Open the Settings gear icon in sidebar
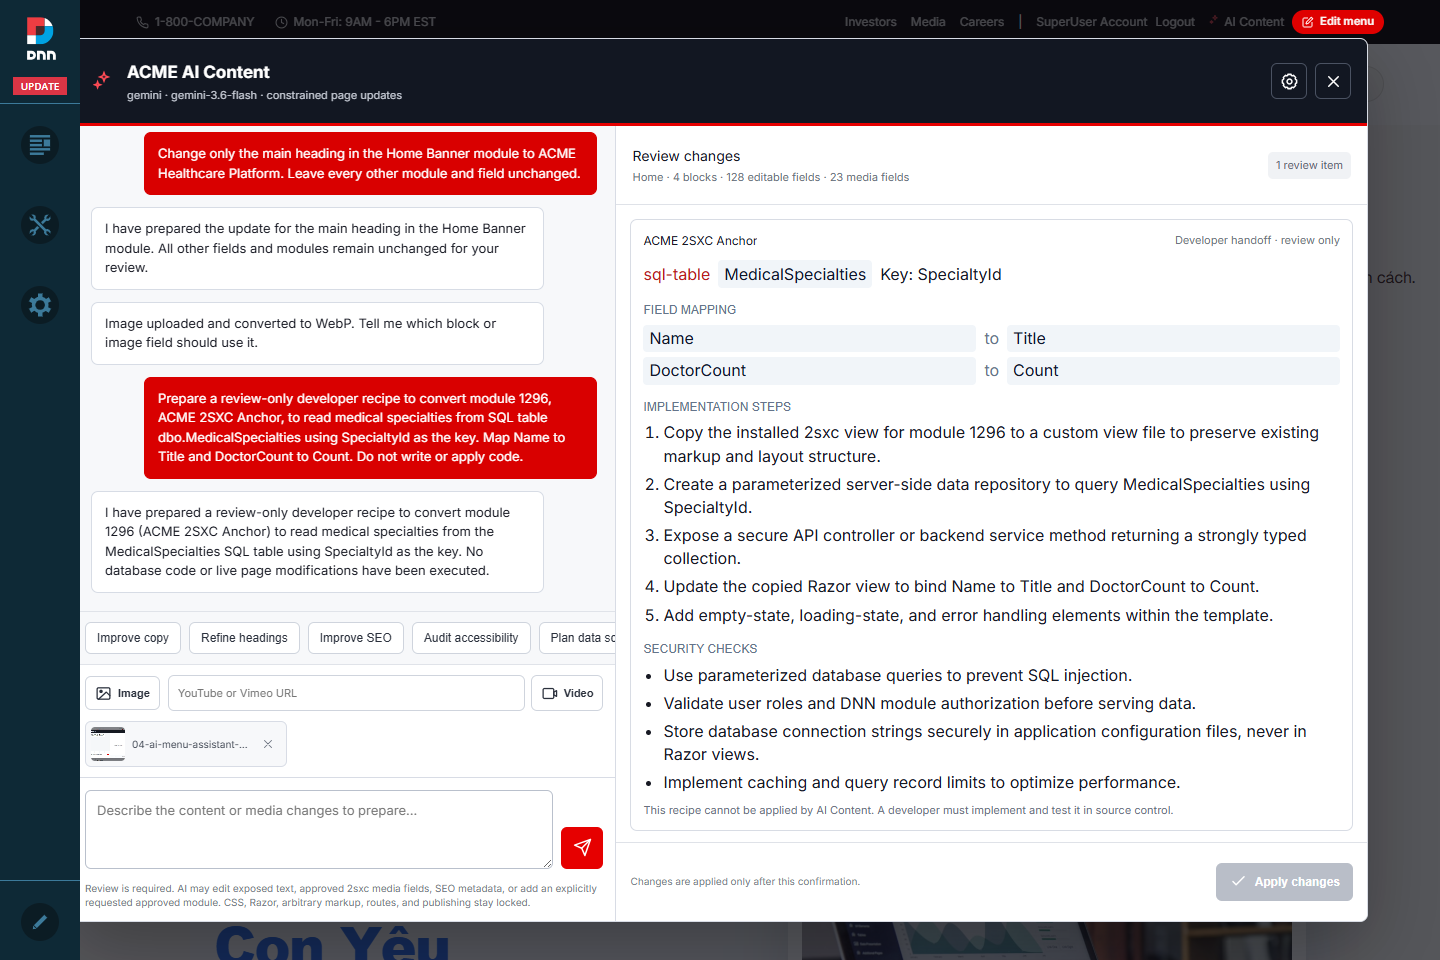The width and height of the screenshot is (1440, 960). click(x=40, y=305)
